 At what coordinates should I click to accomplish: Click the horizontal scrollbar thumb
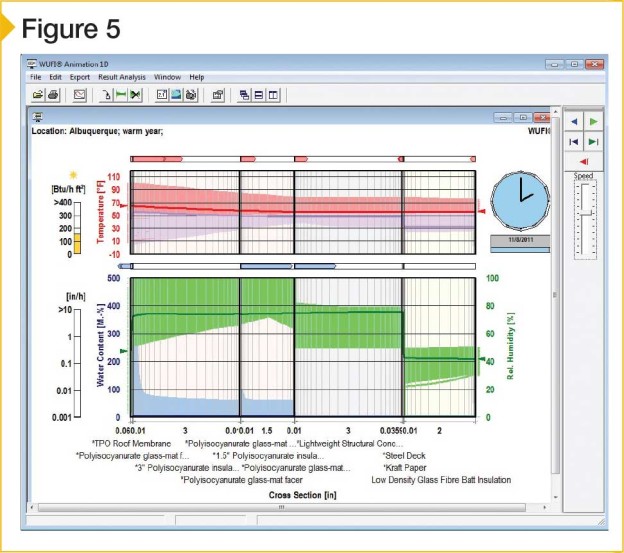[x=282, y=508]
